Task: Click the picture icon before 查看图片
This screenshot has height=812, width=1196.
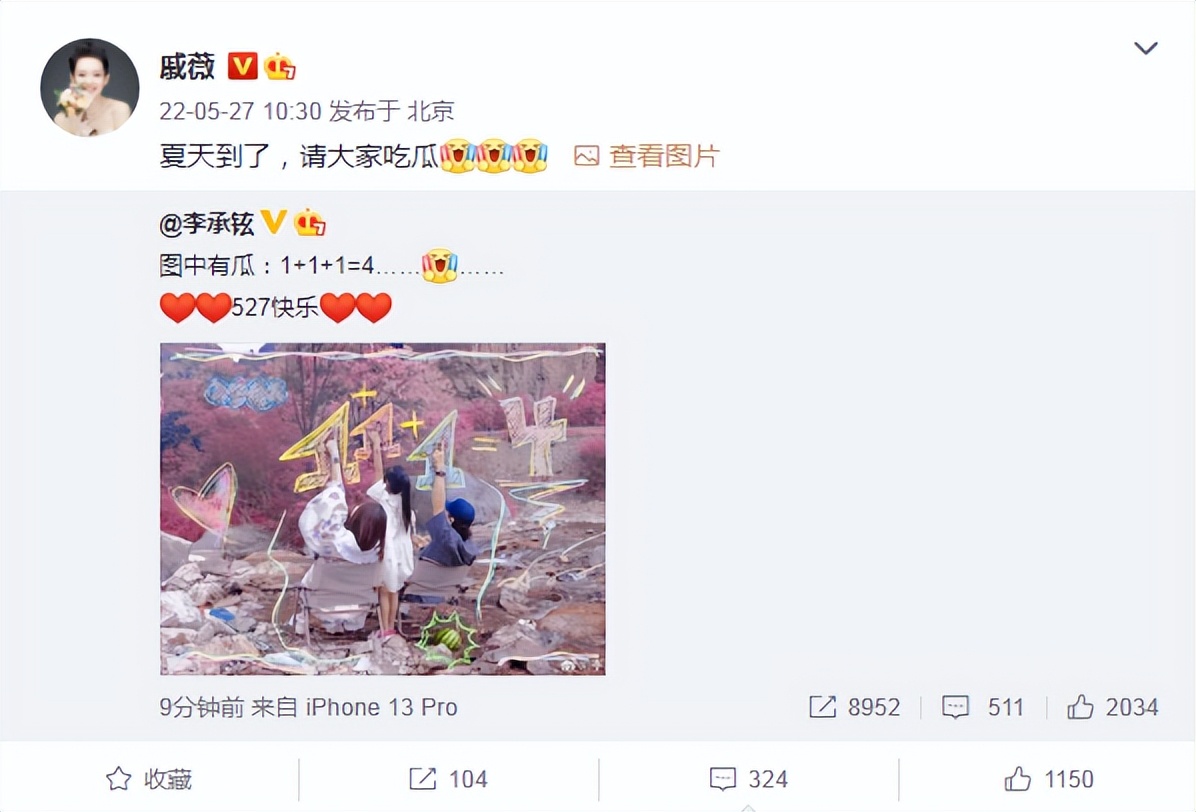Action: coord(587,156)
